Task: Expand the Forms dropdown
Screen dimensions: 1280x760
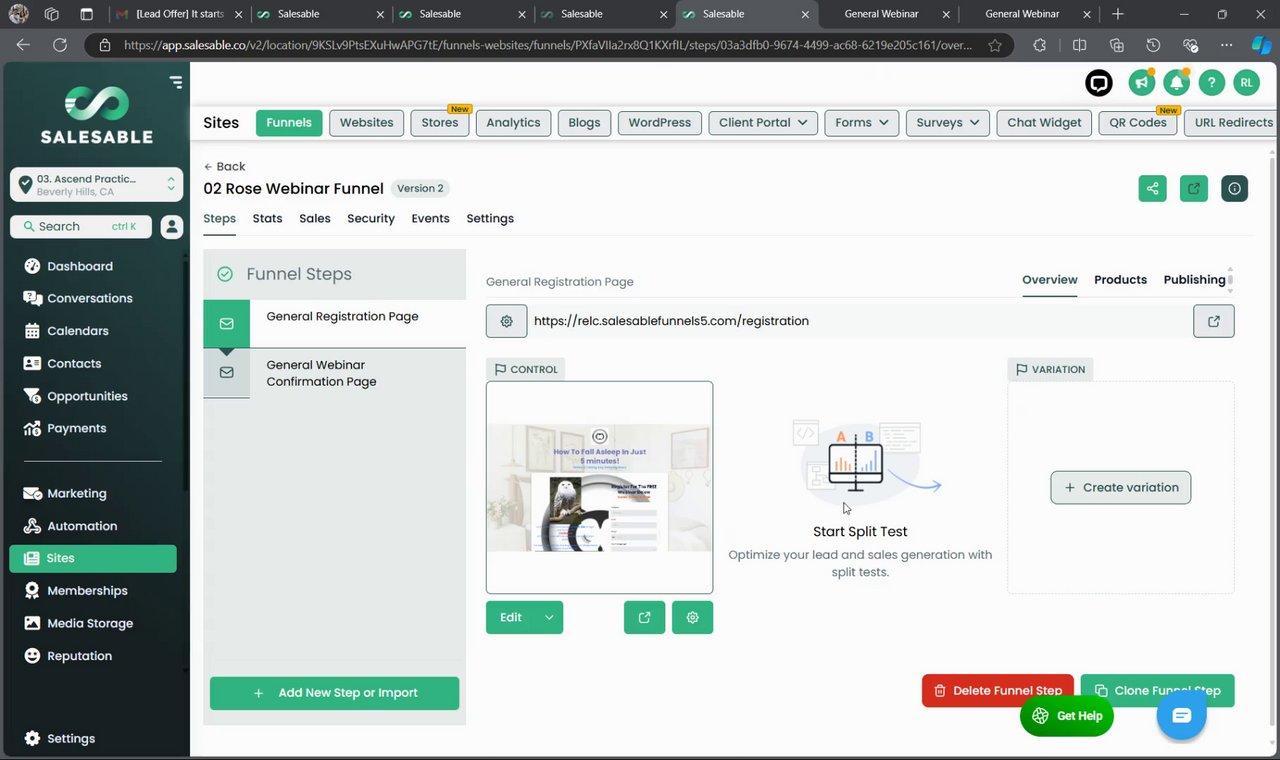Action: click(x=861, y=122)
